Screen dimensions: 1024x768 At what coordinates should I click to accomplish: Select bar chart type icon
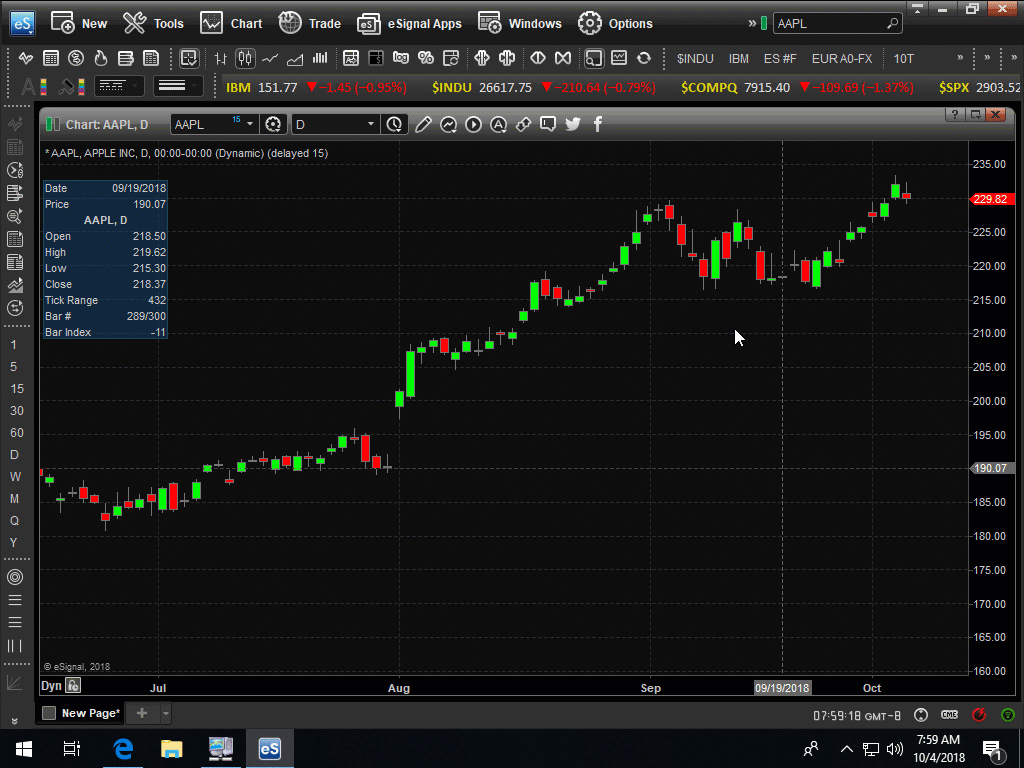point(221,59)
